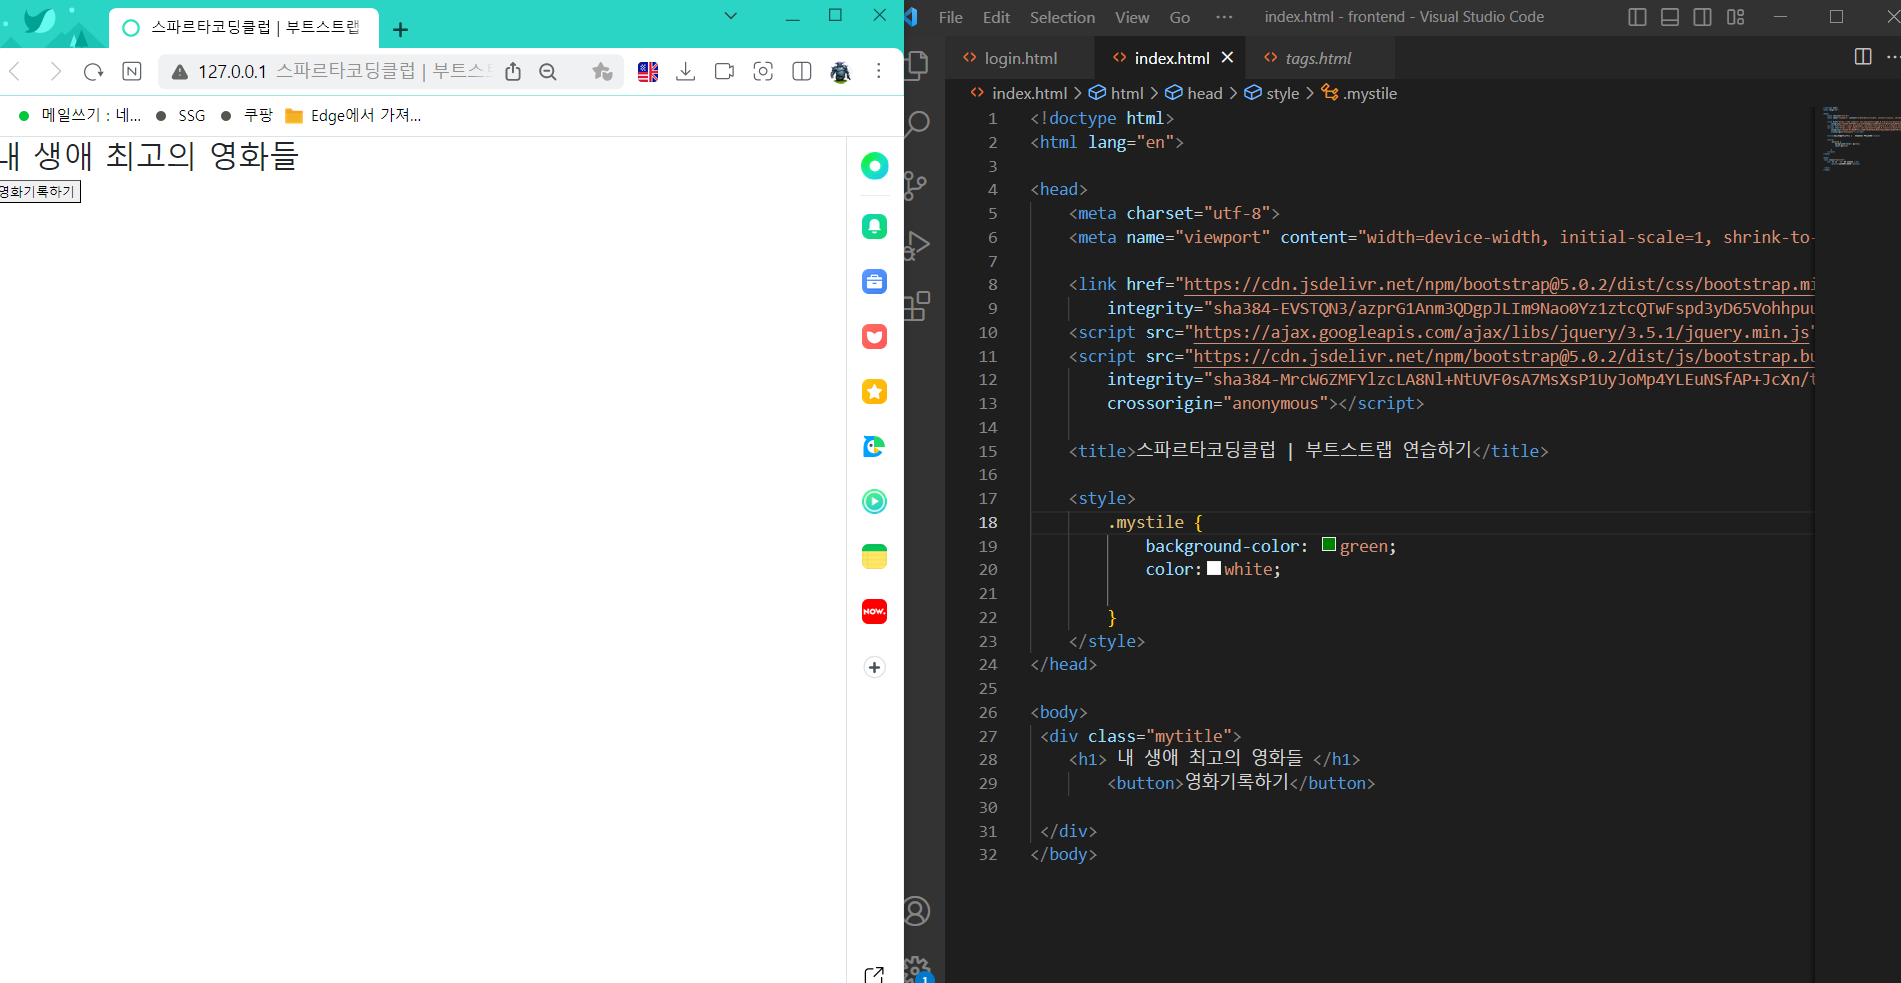Click the video capture icon in browser toolbar

point(724,71)
